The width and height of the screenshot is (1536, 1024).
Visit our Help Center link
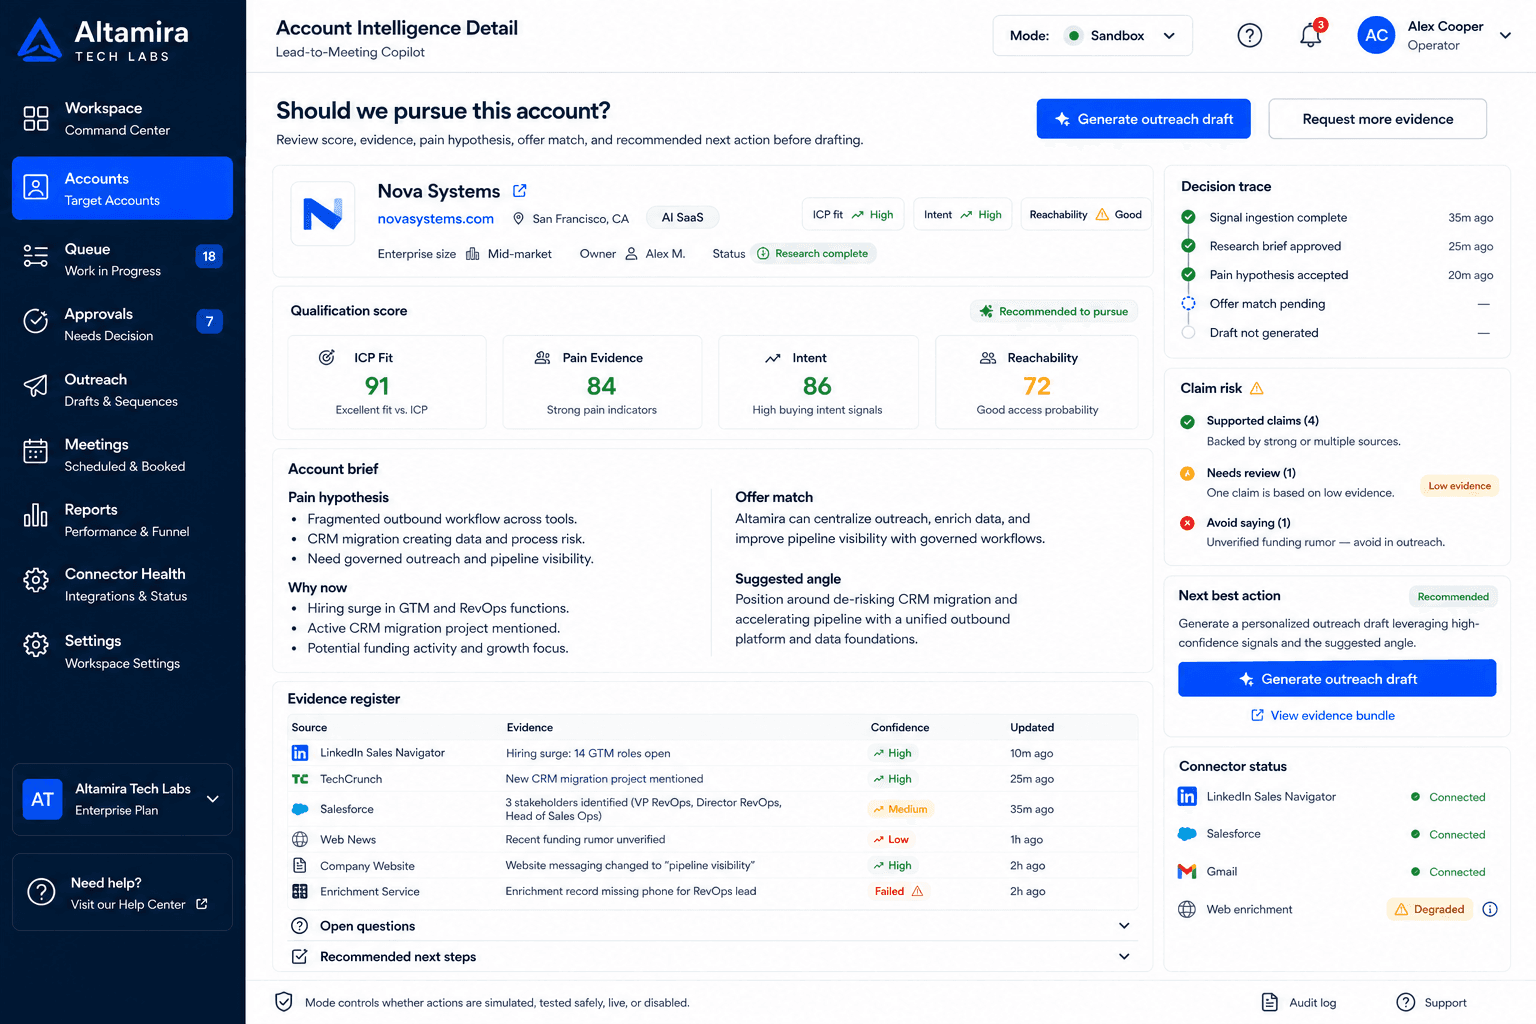point(139,905)
